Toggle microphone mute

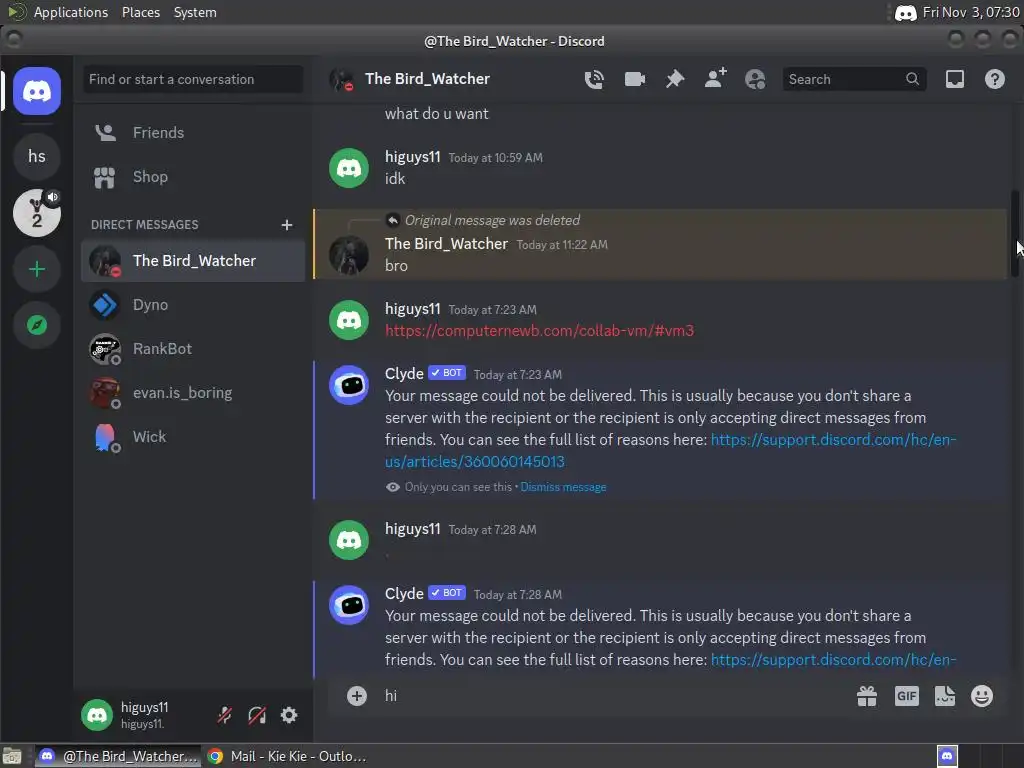coord(225,715)
